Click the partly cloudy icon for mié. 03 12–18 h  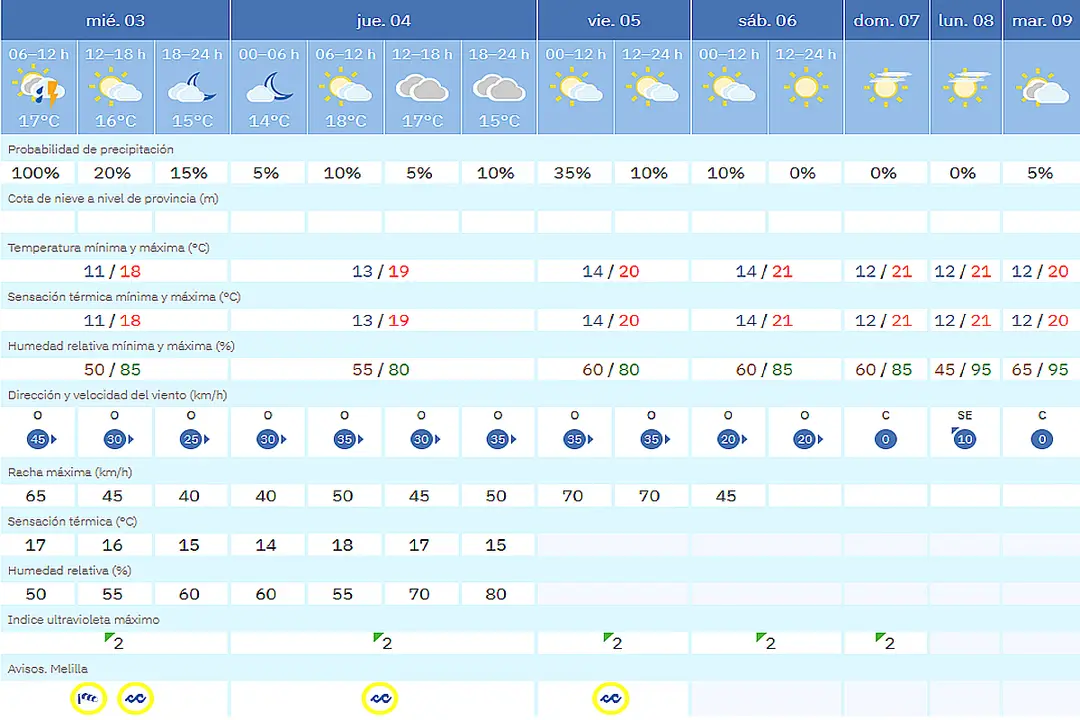(x=115, y=88)
